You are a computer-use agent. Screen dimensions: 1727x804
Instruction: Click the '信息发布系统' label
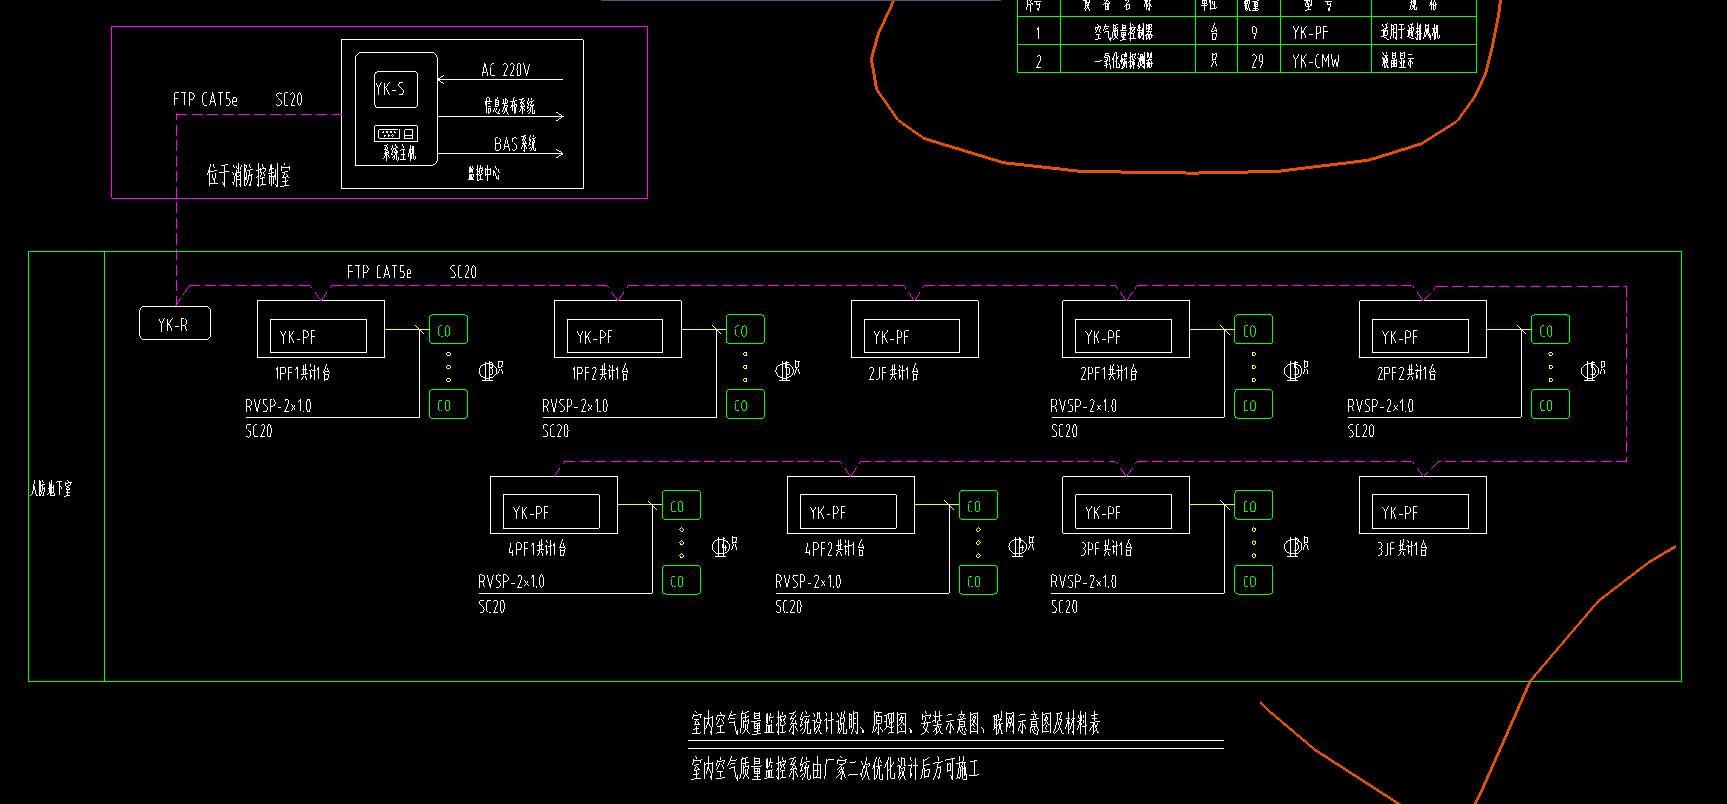(510, 106)
